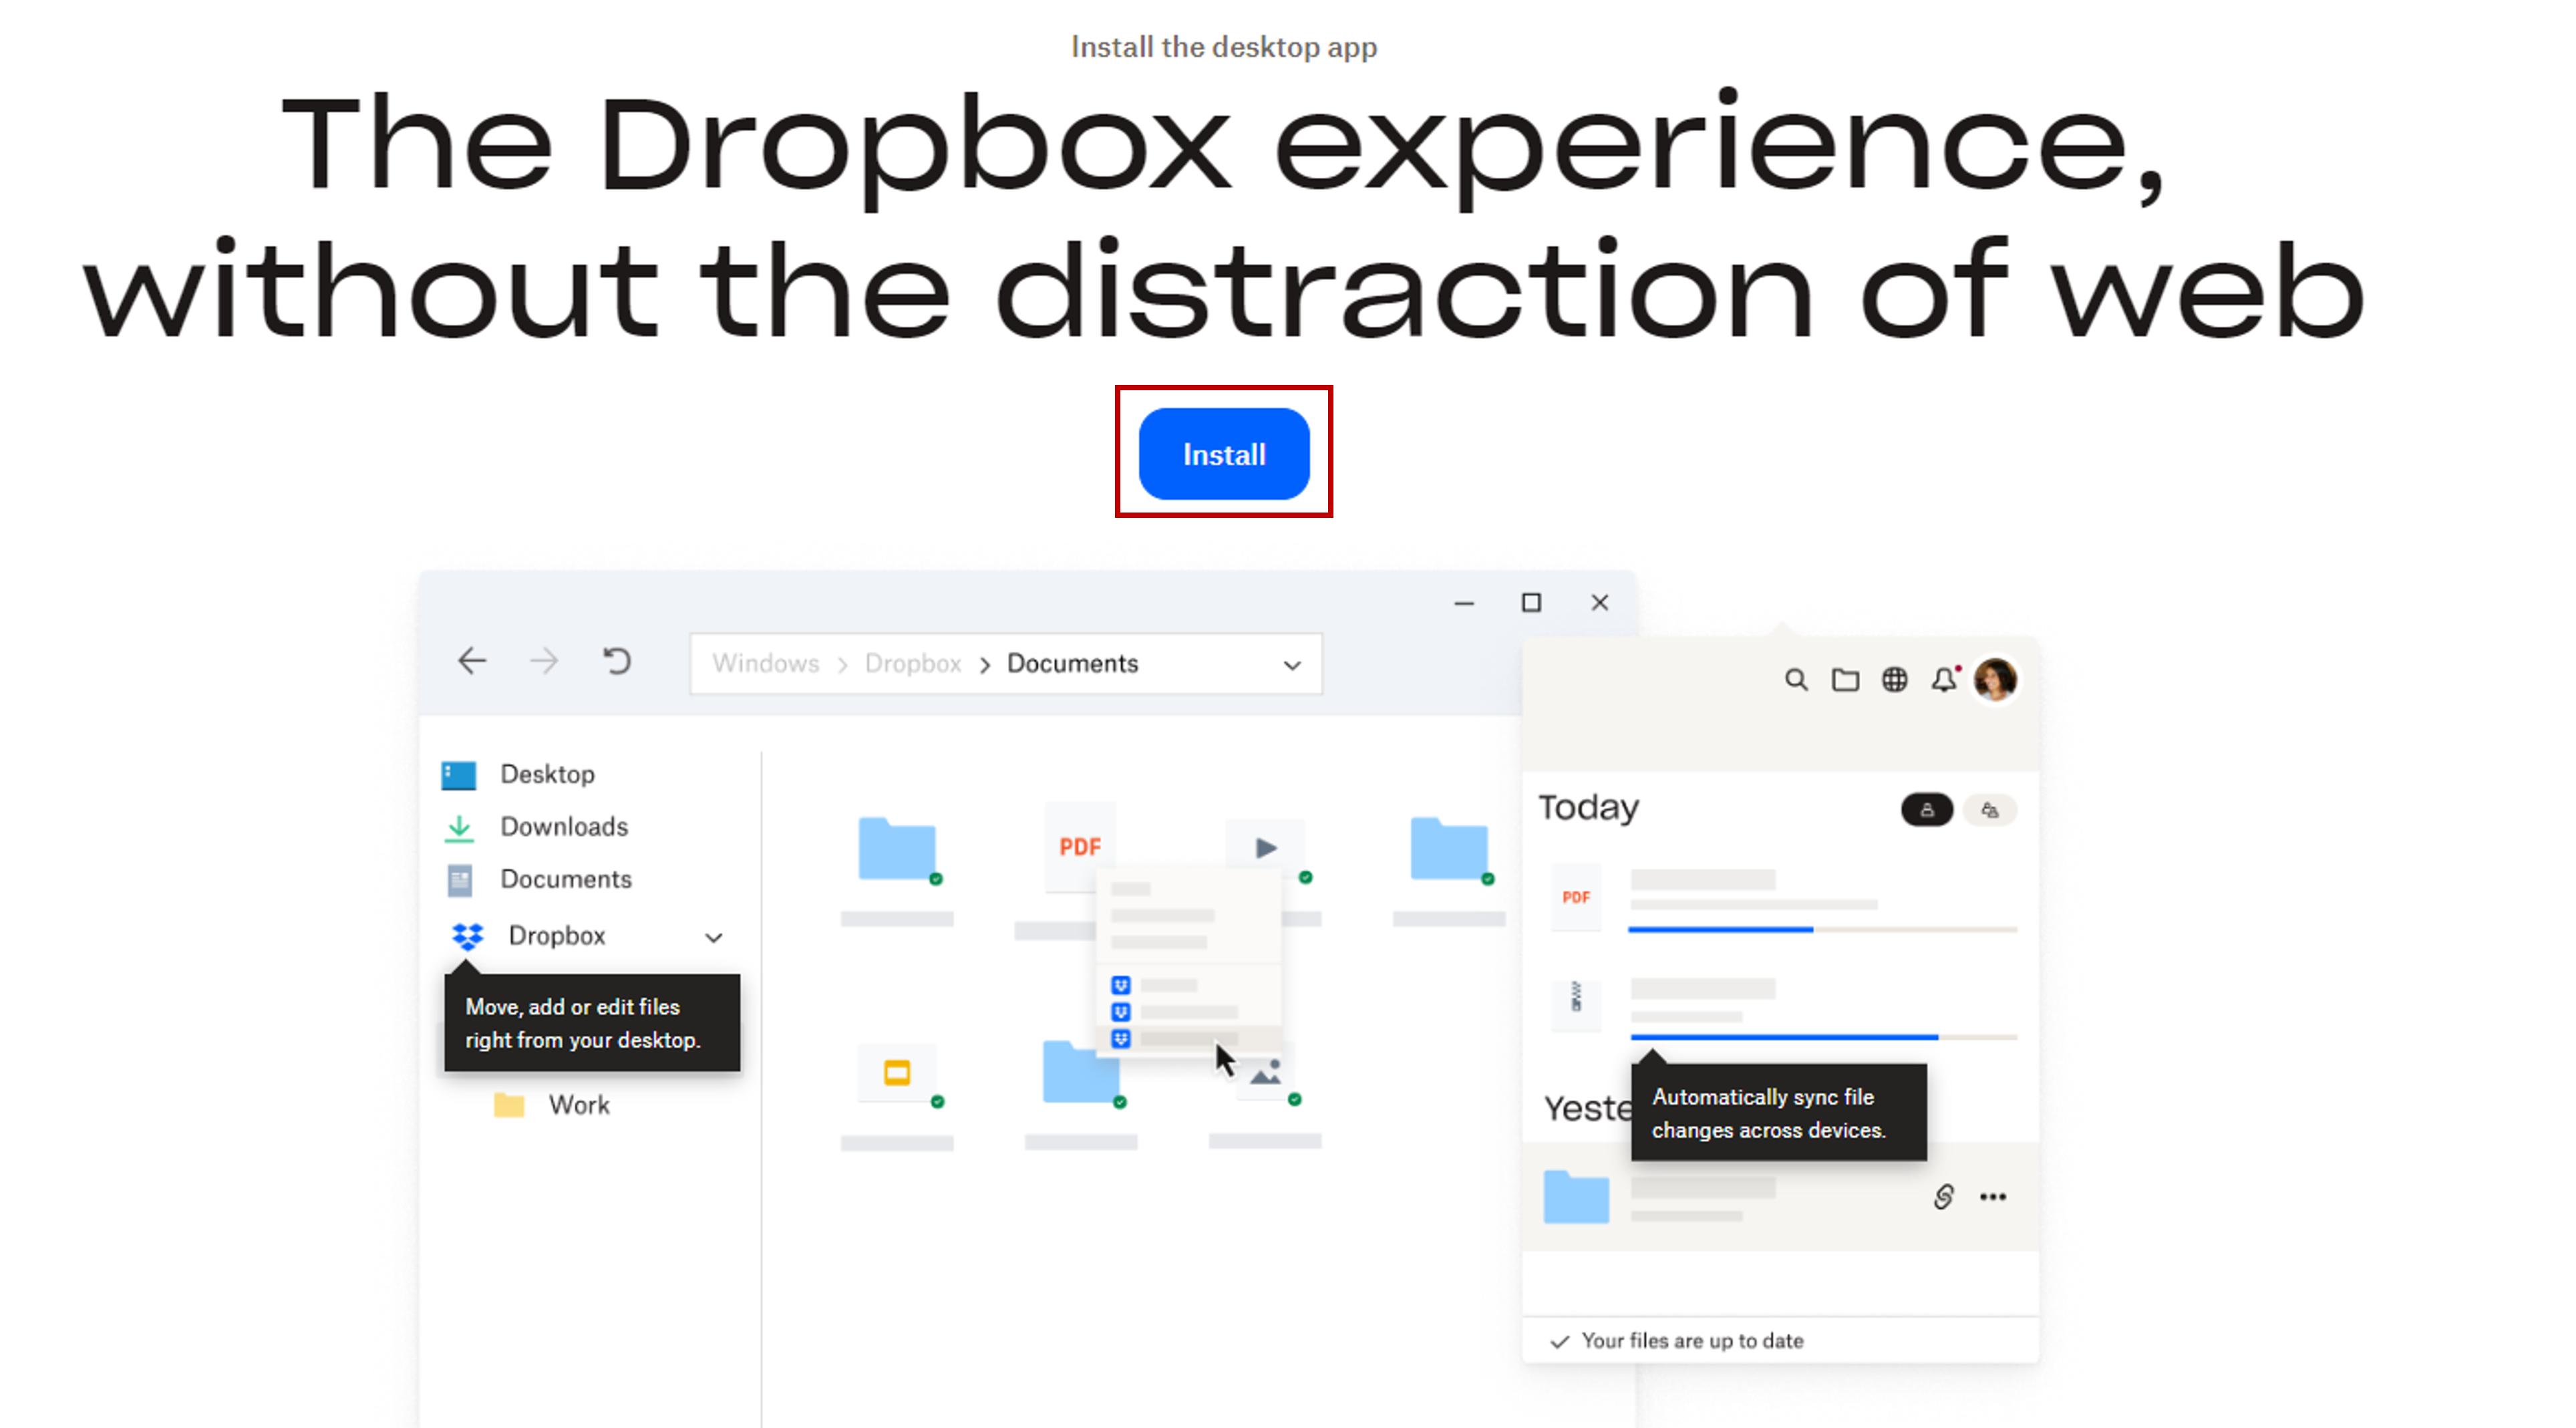Click the refresh arrow icon in explorer
The height and width of the screenshot is (1428, 2576).
tap(617, 661)
